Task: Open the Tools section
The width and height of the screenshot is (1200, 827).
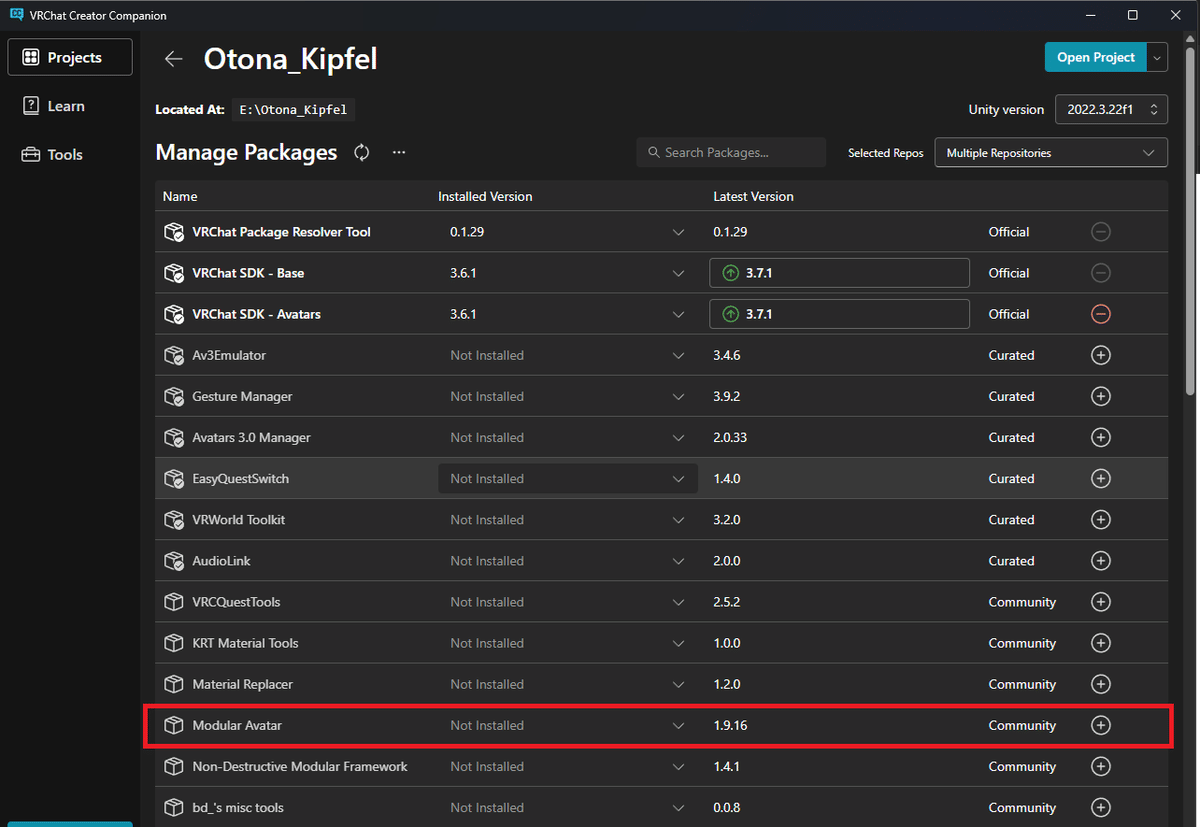Action: 65,155
